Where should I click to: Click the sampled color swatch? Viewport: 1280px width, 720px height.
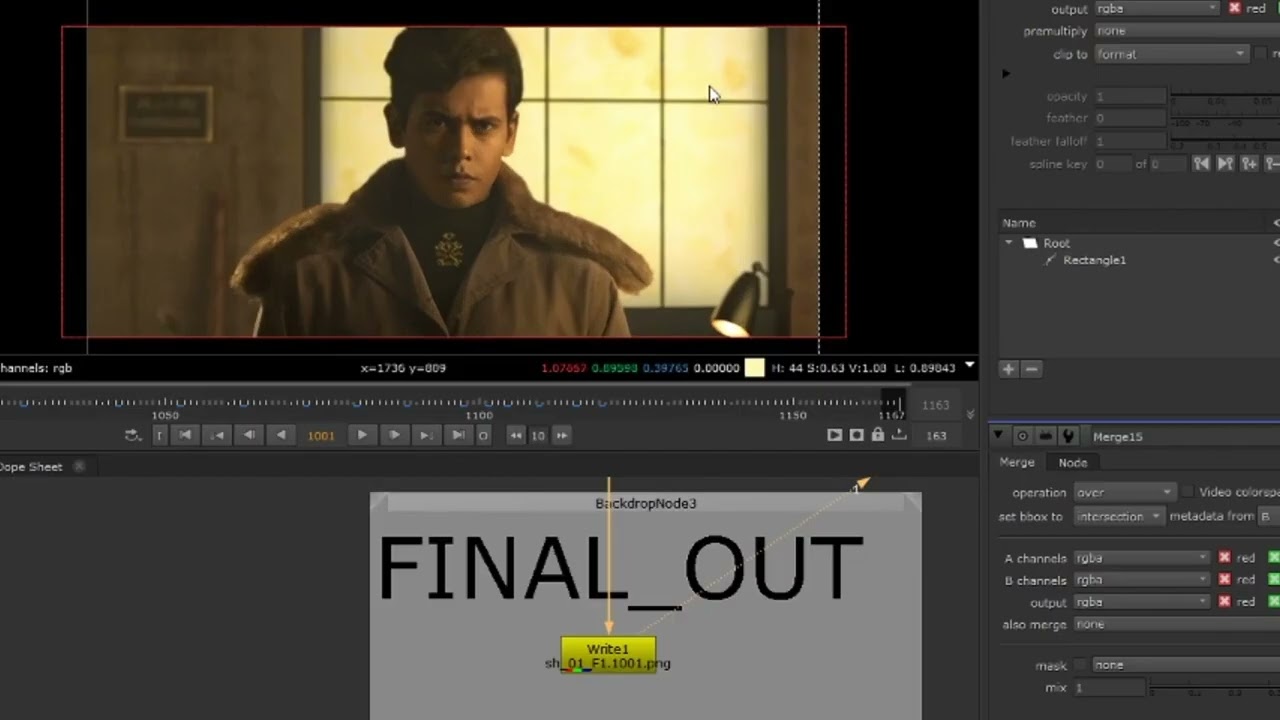pos(755,368)
